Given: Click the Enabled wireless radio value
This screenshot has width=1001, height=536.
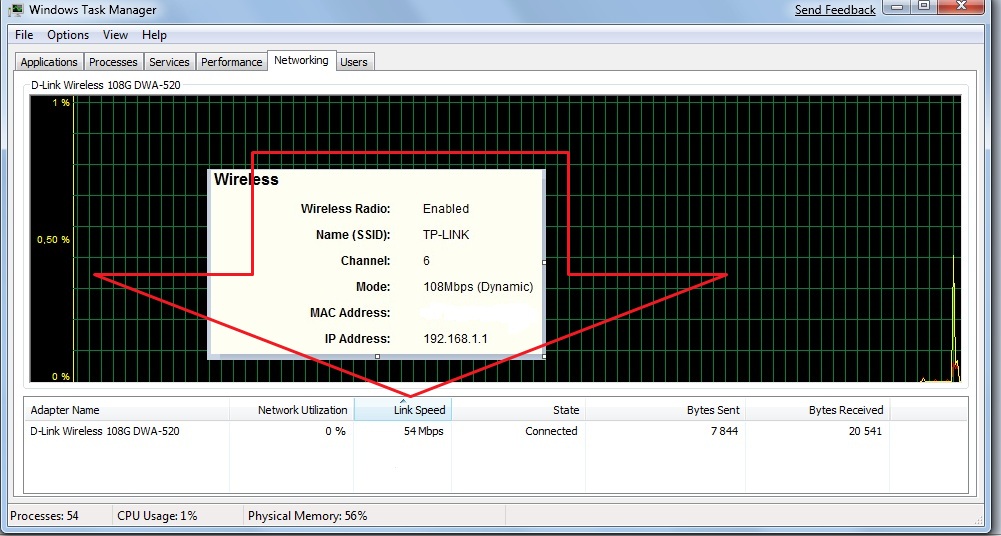Looking at the screenshot, I should point(446,209).
